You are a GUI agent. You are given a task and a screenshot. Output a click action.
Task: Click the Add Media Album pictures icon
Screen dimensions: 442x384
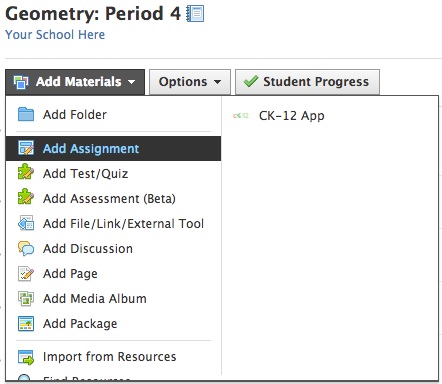(26, 298)
